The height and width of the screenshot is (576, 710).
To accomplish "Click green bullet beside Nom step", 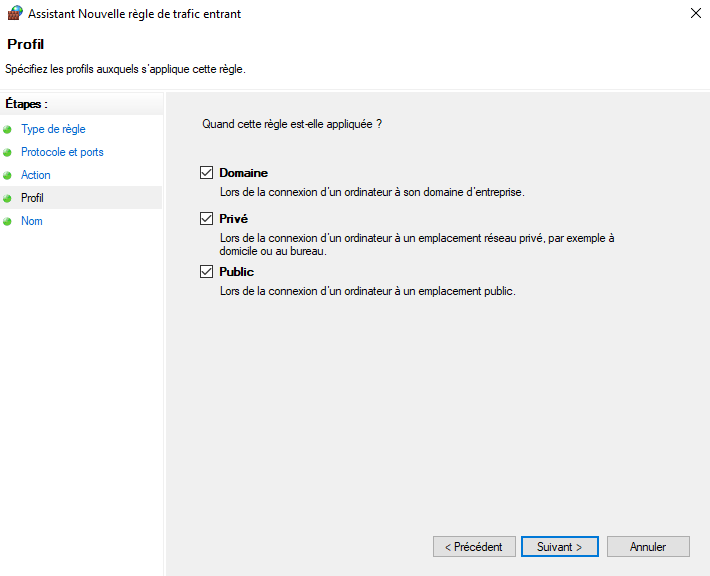I will 8,222.
